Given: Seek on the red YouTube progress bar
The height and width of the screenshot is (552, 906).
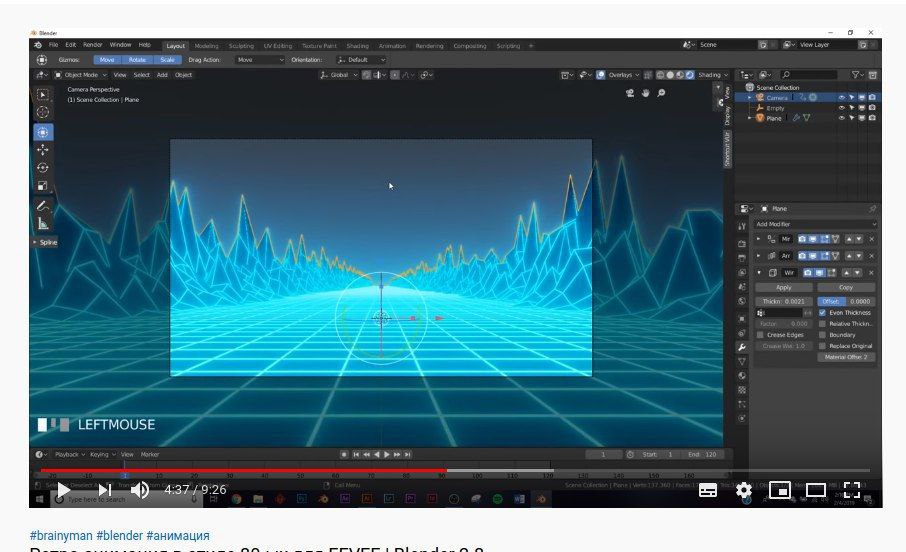Looking at the screenshot, I should (x=243, y=471).
